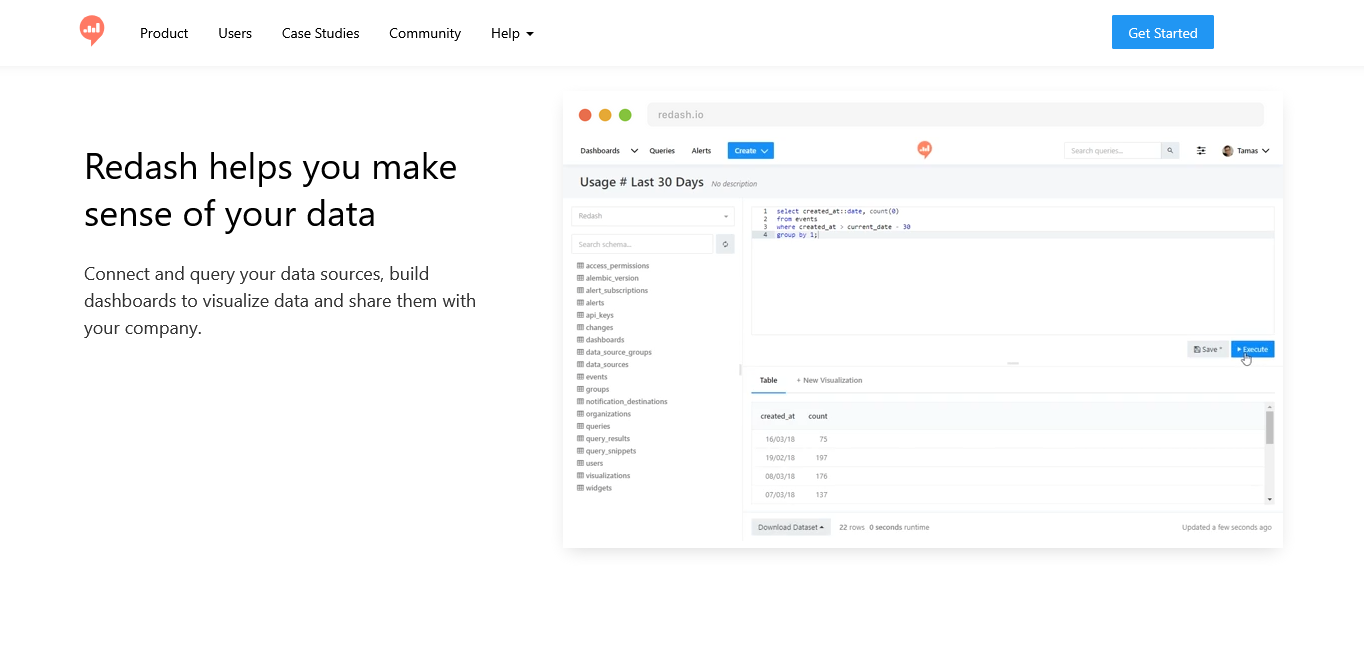
Task: Click the table icon beside users
Action: click(x=580, y=463)
